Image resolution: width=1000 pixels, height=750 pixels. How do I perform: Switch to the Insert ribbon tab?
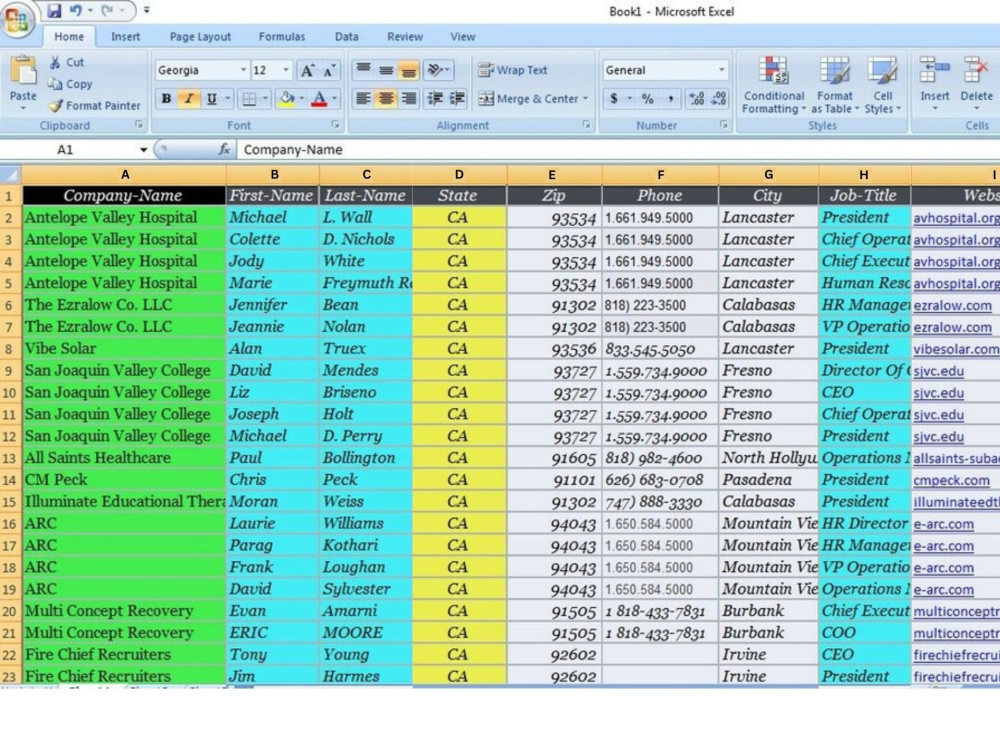coord(126,37)
